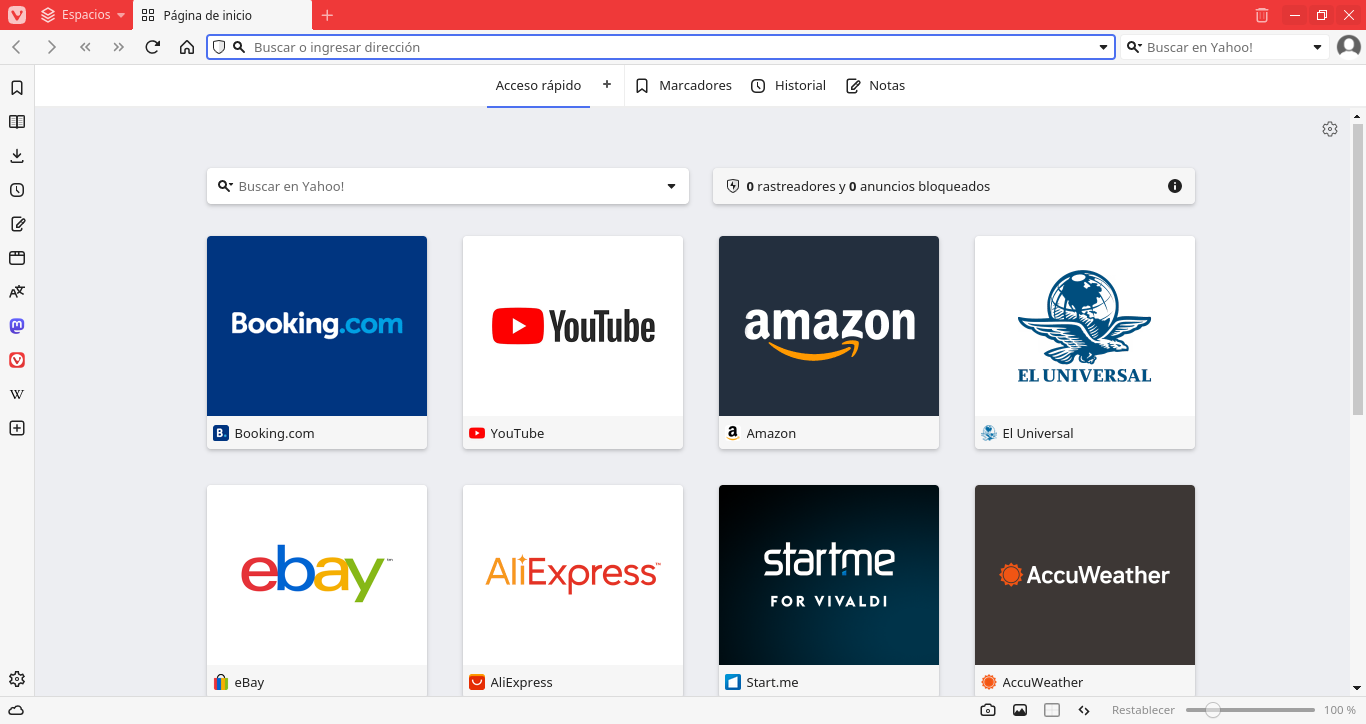Open the YouTube speed dial
1366x724 pixels.
tap(573, 342)
